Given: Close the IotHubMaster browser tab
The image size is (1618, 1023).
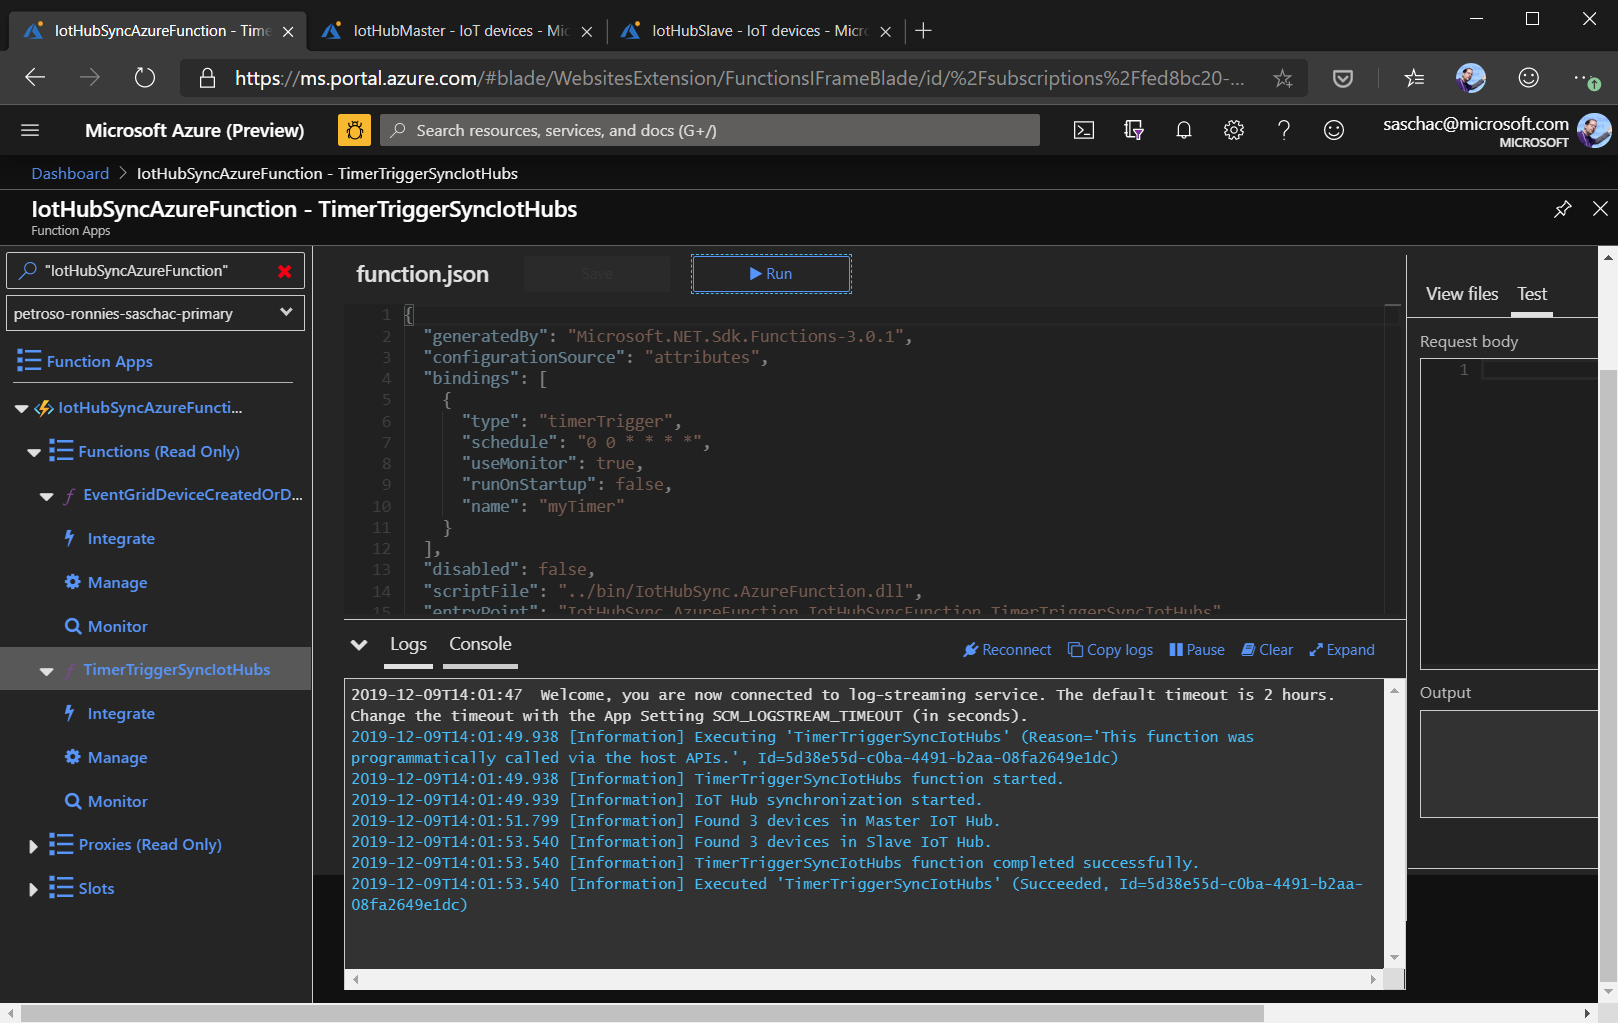Looking at the screenshot, I should pos(587,32).
